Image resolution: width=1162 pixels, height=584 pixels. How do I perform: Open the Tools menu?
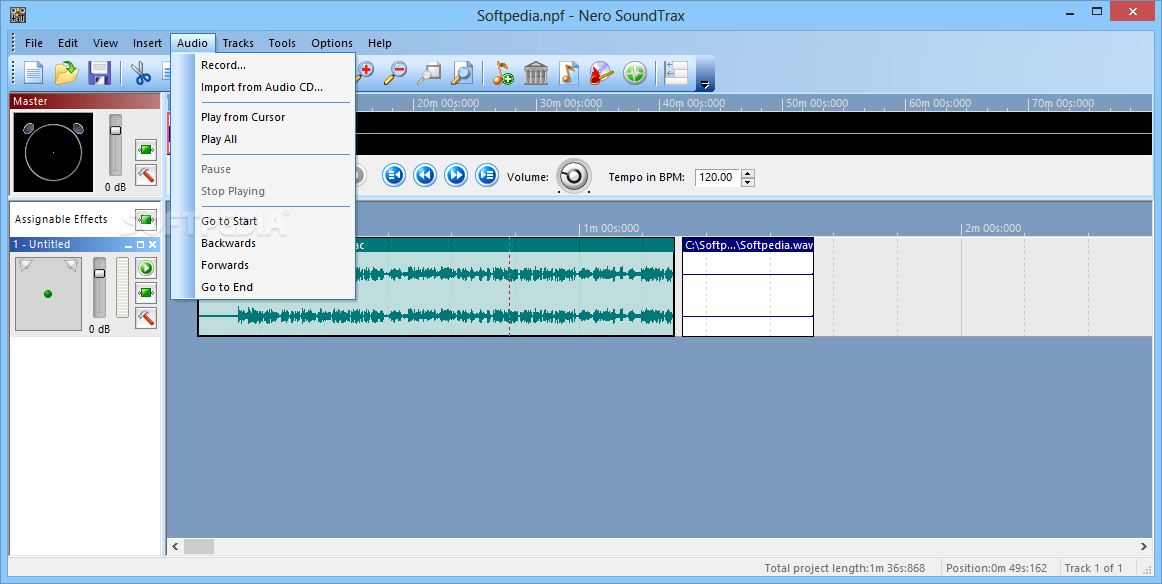(x=282, y=43)
